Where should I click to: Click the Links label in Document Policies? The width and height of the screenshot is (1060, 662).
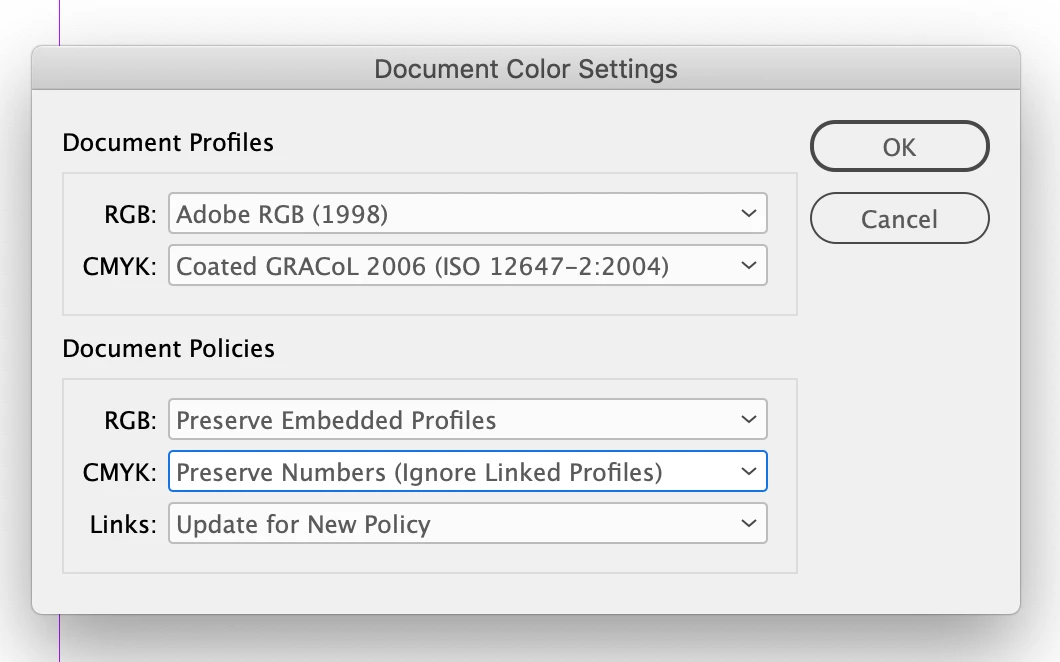click(124, 525)
